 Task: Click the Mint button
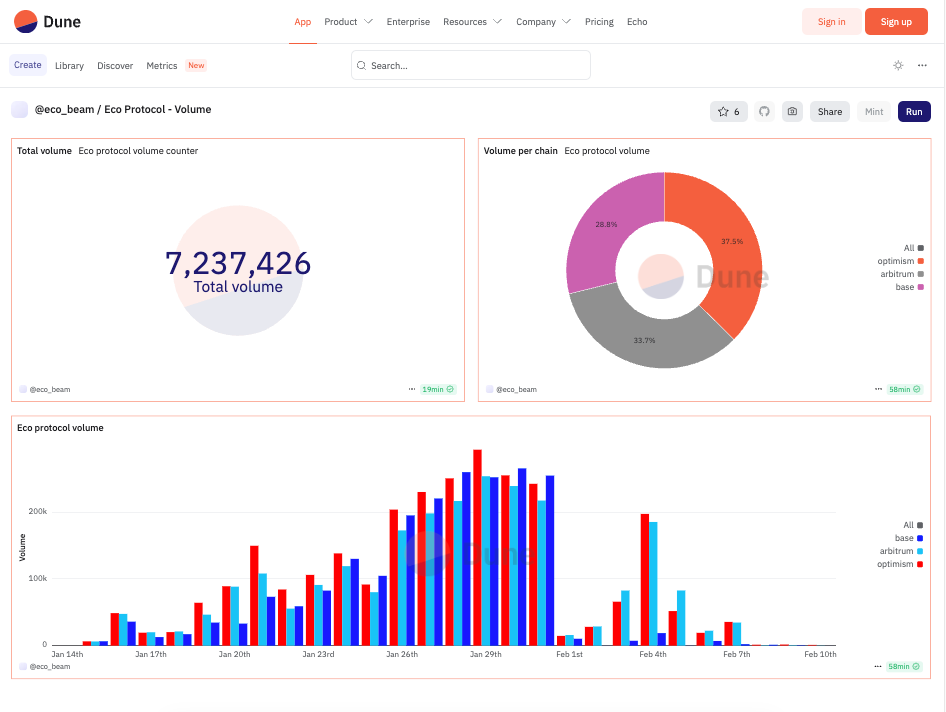coord(874,112)
